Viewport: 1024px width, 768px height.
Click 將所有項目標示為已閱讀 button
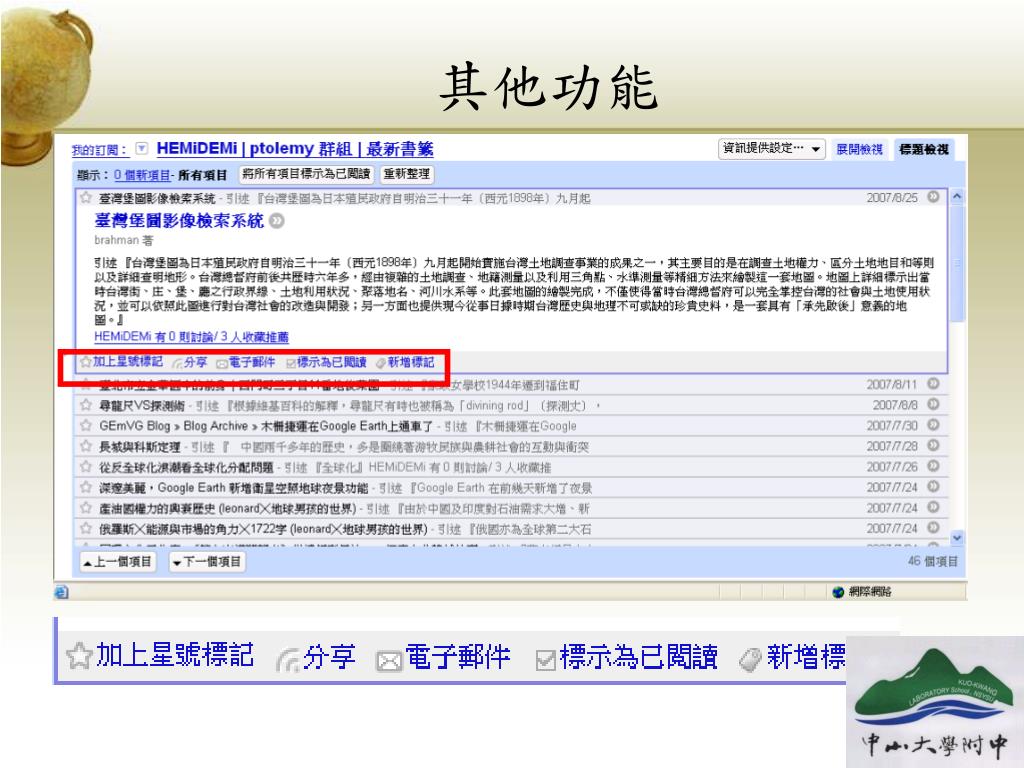(306, 174)
